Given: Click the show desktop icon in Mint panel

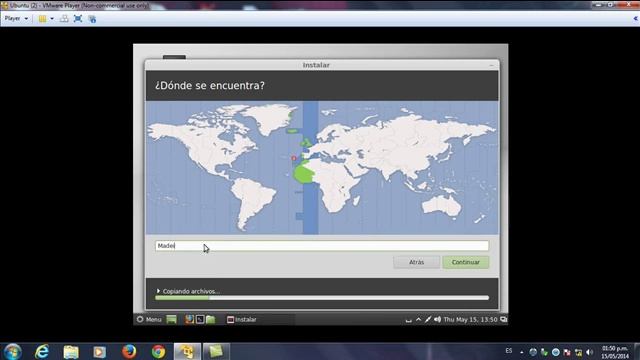Looking at the screenshot, I should click(x=171, y=320).
